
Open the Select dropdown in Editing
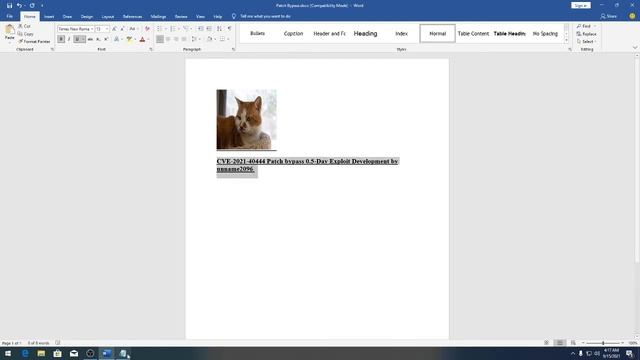tap(587, 42)
